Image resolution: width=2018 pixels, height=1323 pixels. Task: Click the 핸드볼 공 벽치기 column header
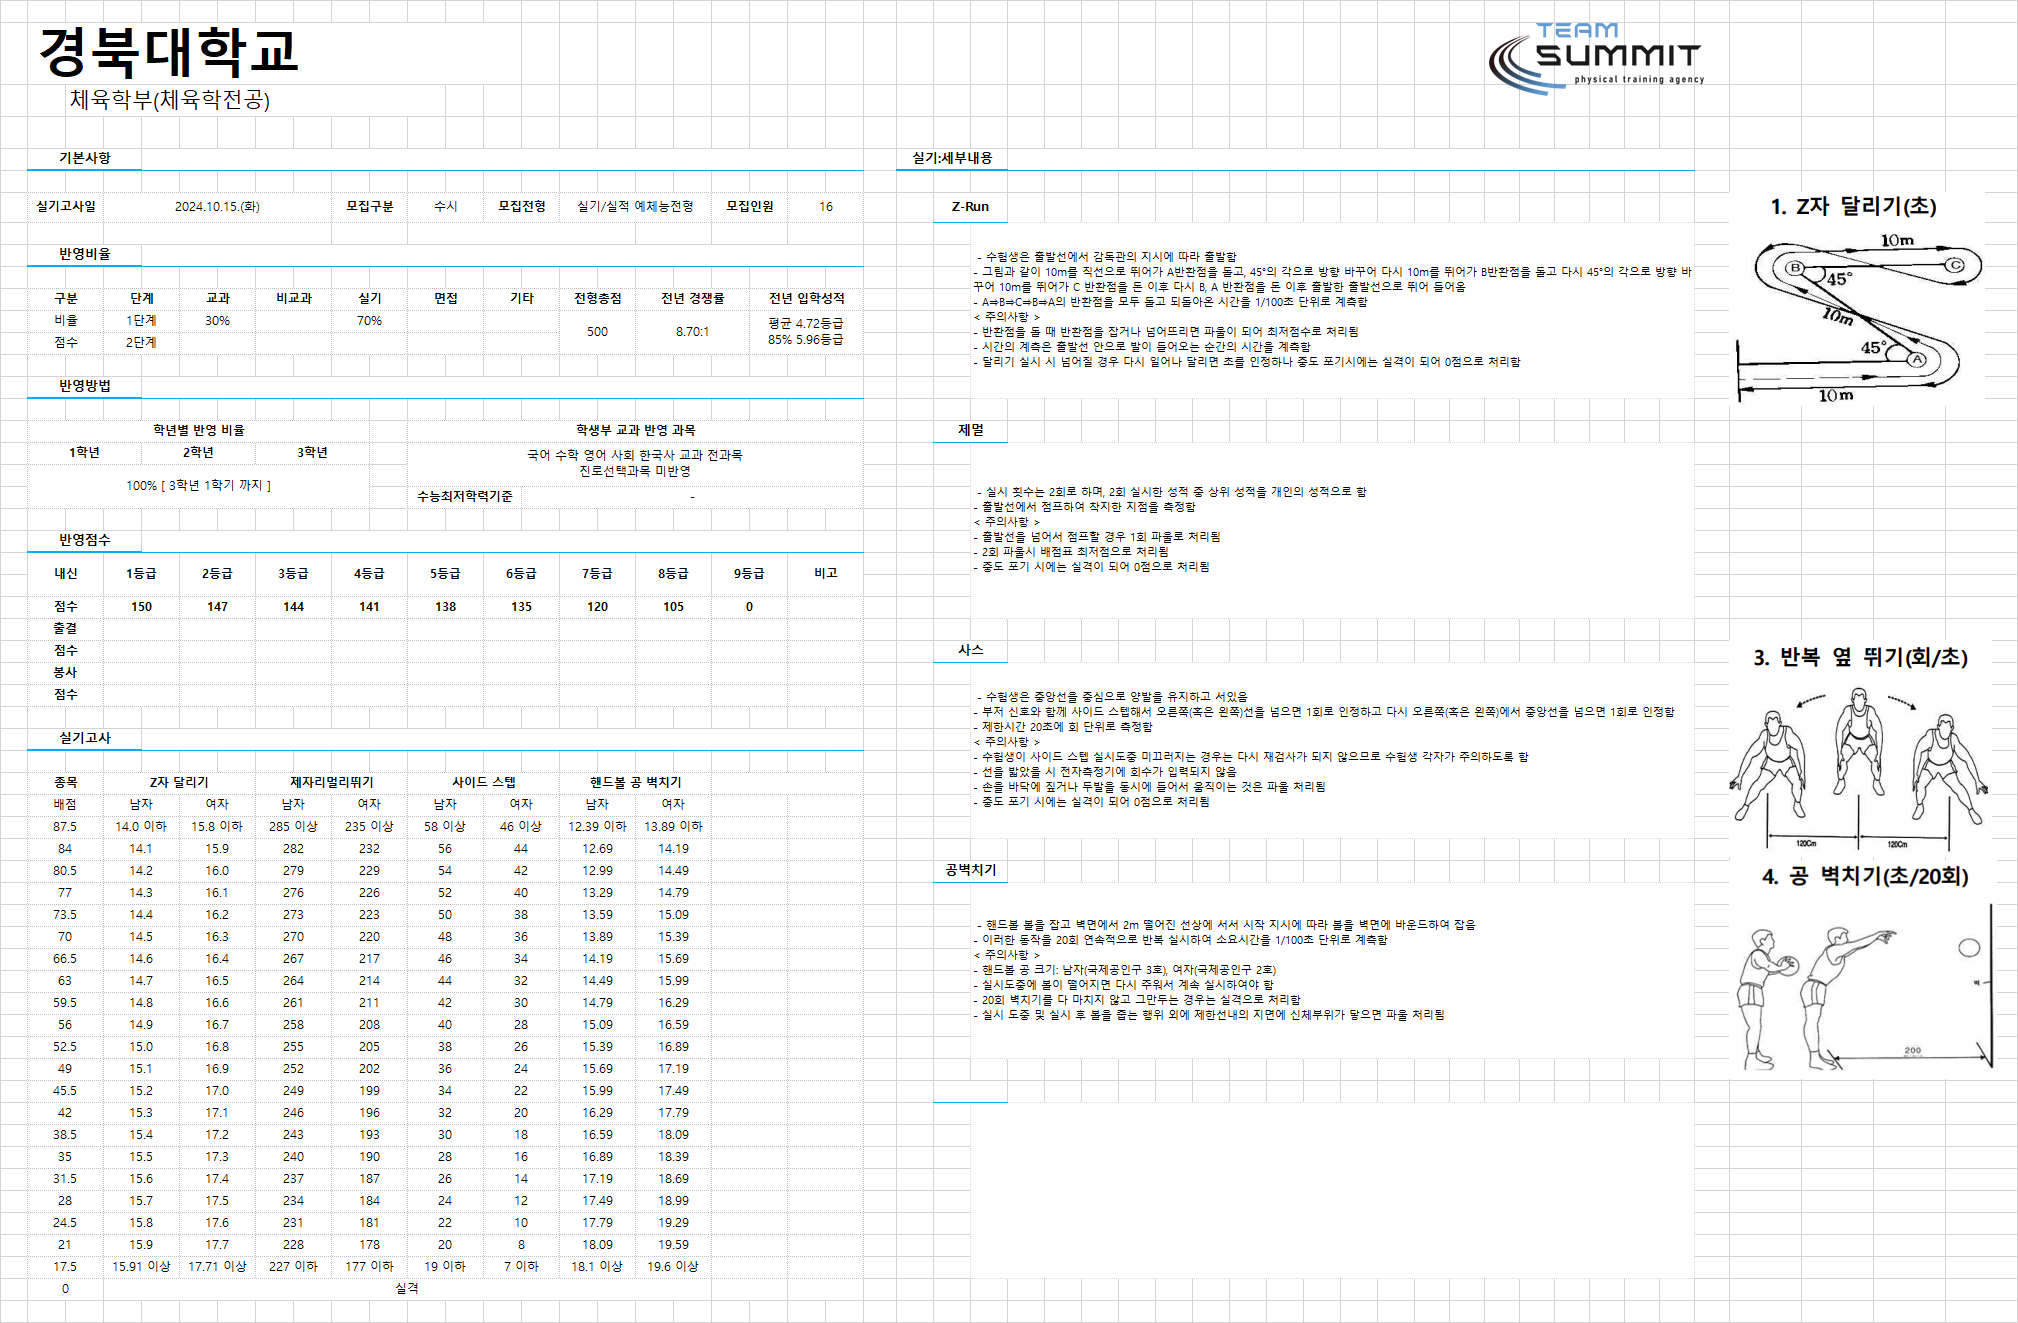[x=635, y=782]
